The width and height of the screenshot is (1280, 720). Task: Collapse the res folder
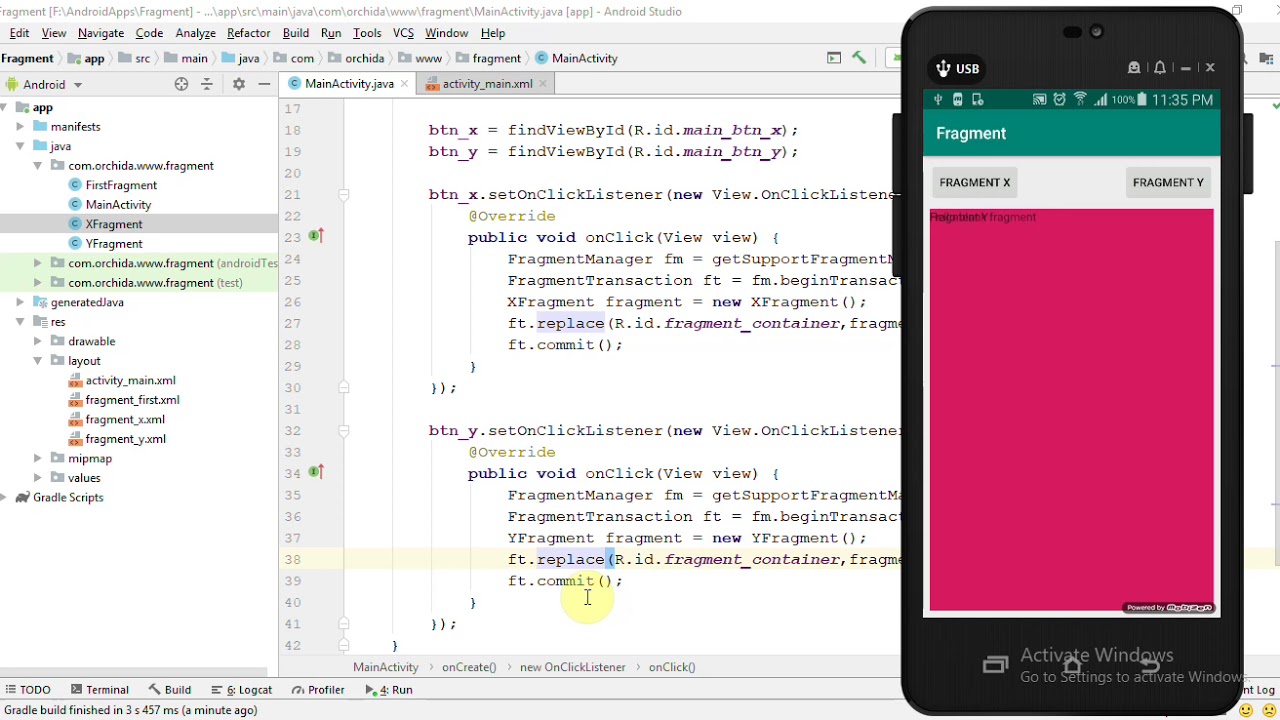tap(20, 322)
